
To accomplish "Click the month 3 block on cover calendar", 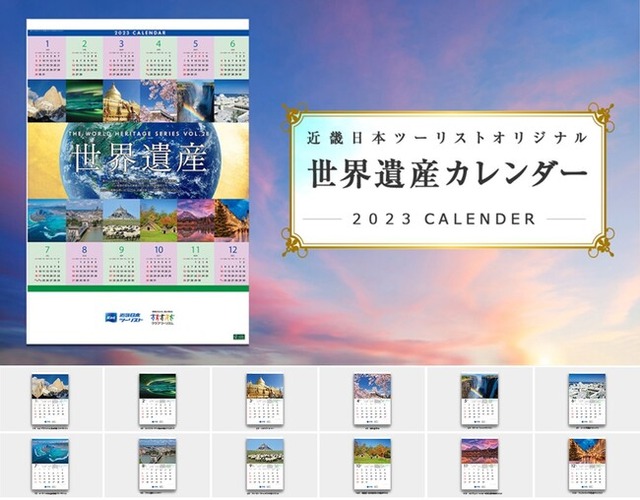I will pos(121,58).
